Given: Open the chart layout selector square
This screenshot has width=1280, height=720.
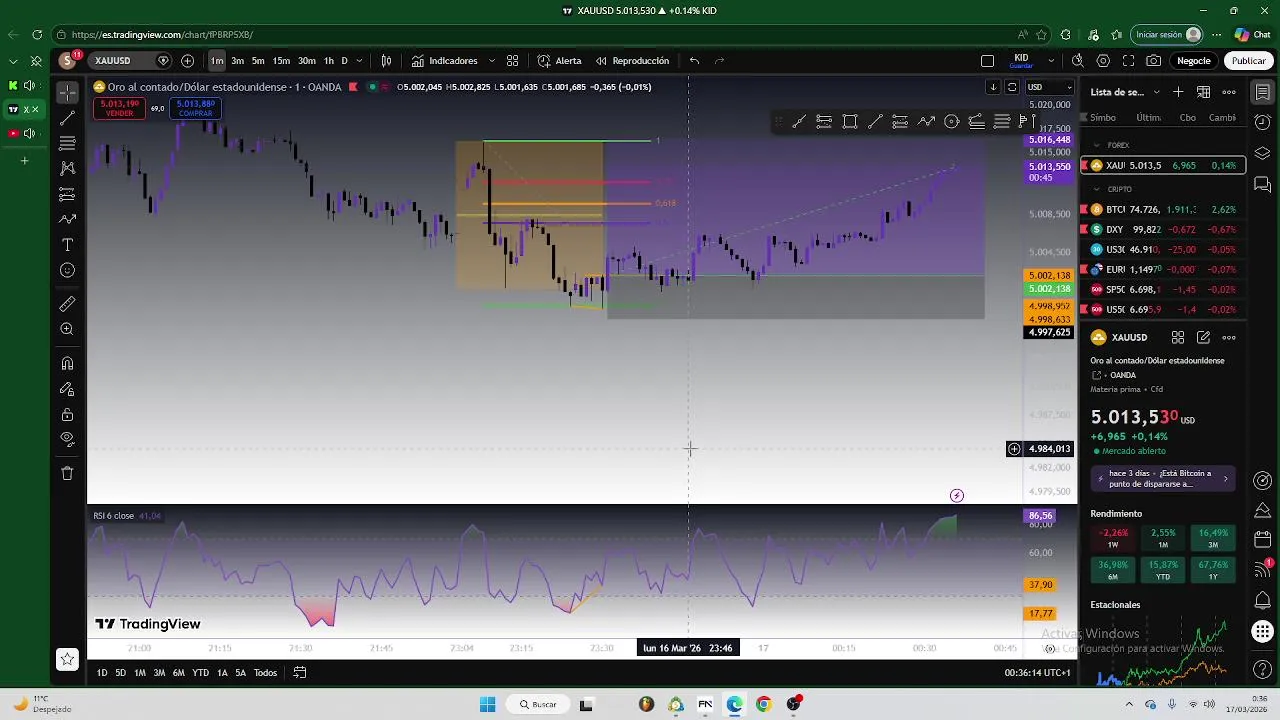Looking at the screenshot, I should coord(987,61).
